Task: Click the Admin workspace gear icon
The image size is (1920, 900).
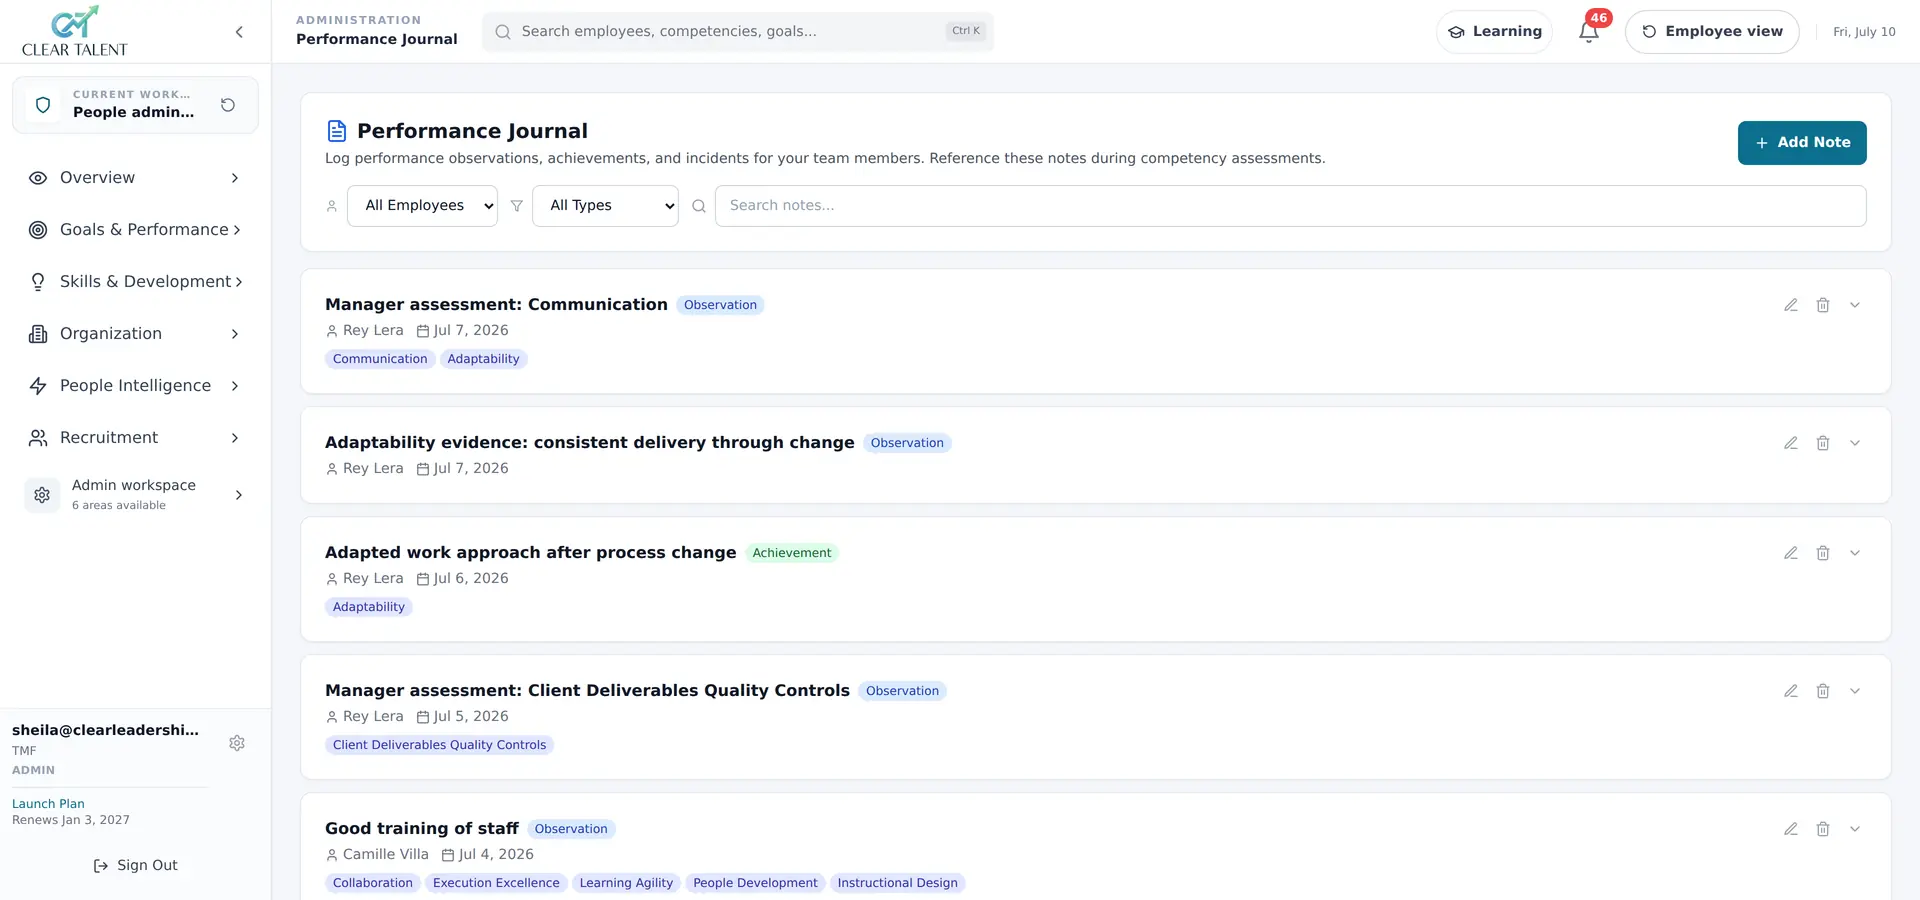Action: coord(42,495)
